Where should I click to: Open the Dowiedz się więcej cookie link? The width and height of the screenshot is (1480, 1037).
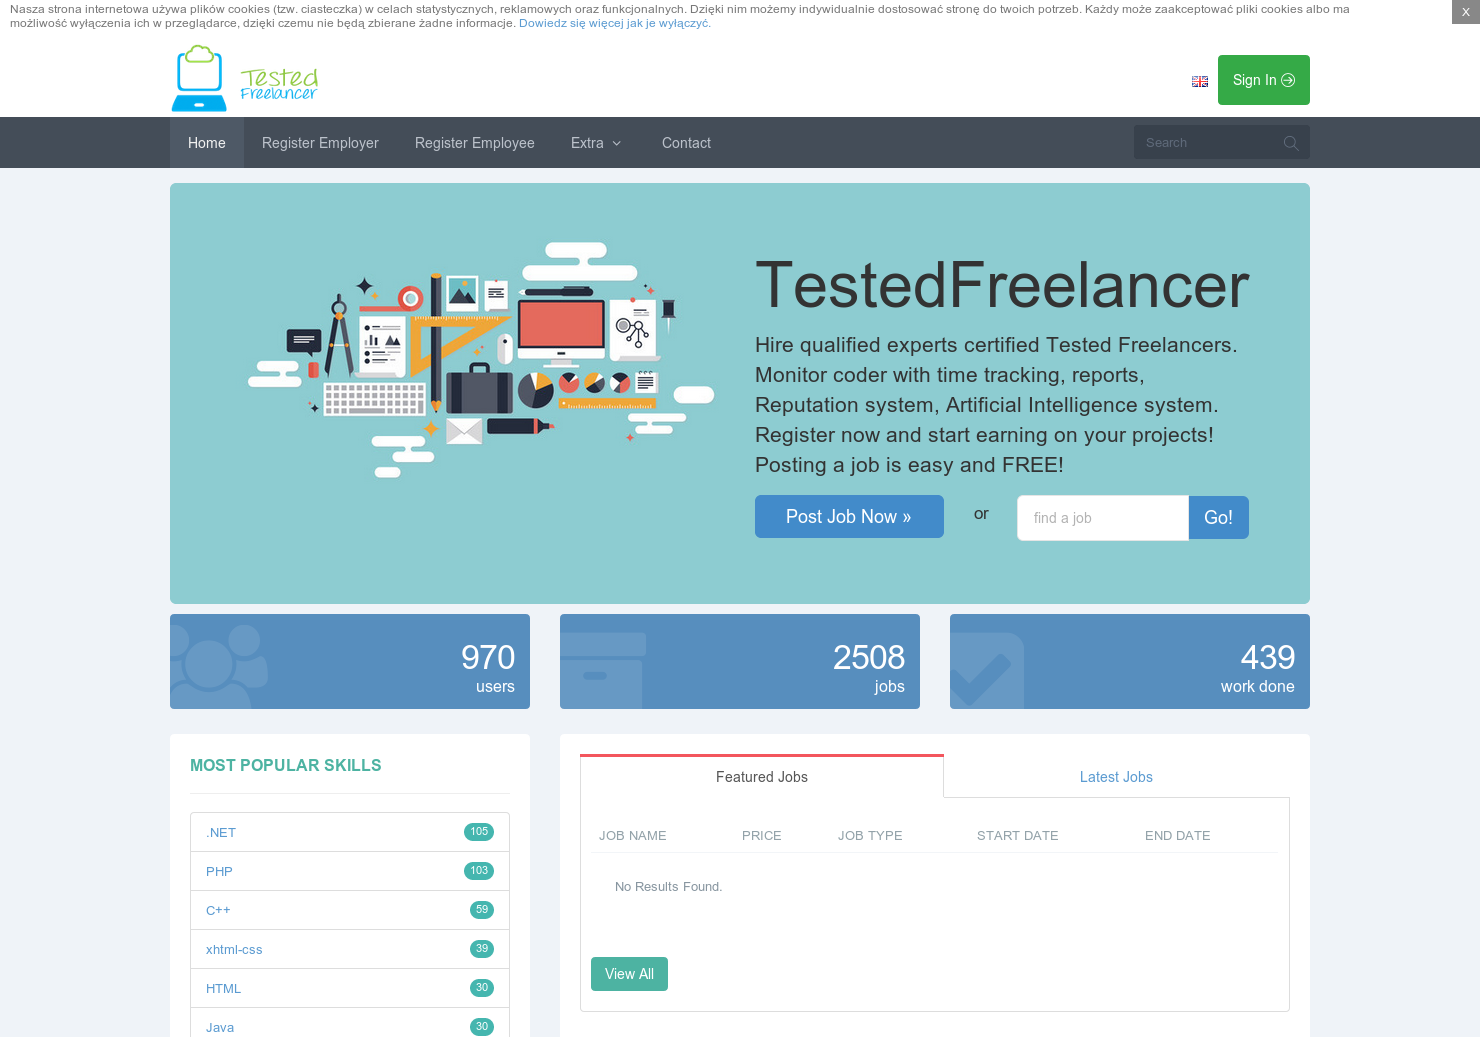[x=613, y=23]
